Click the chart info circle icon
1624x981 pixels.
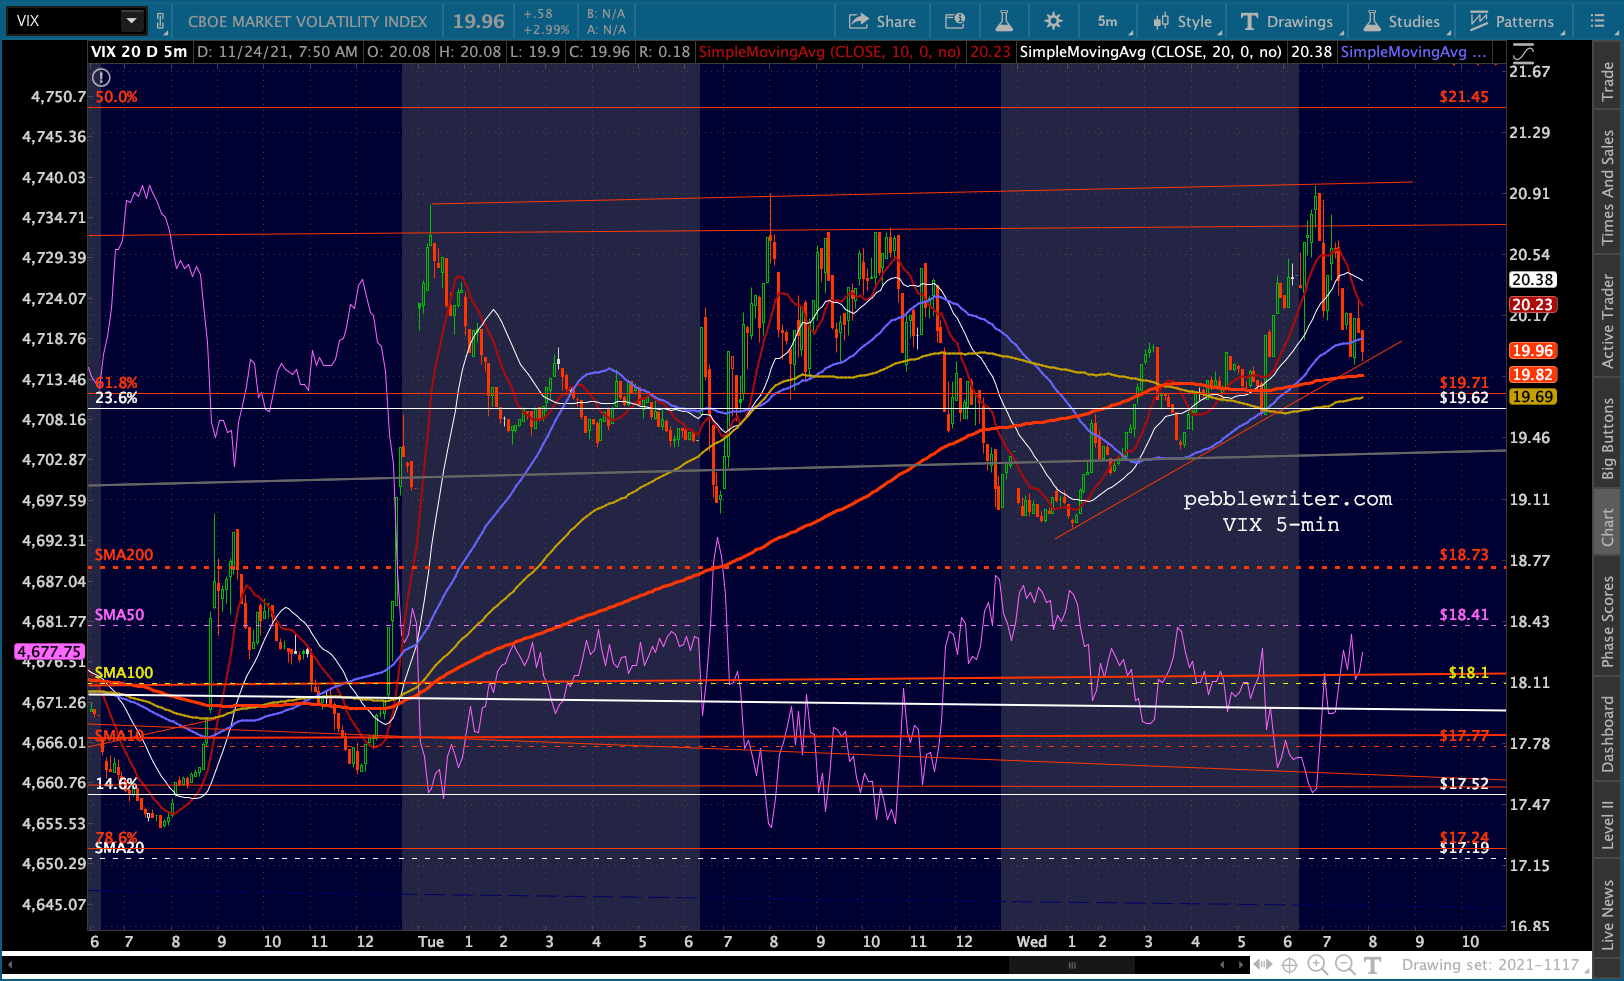tap(101, 77)
